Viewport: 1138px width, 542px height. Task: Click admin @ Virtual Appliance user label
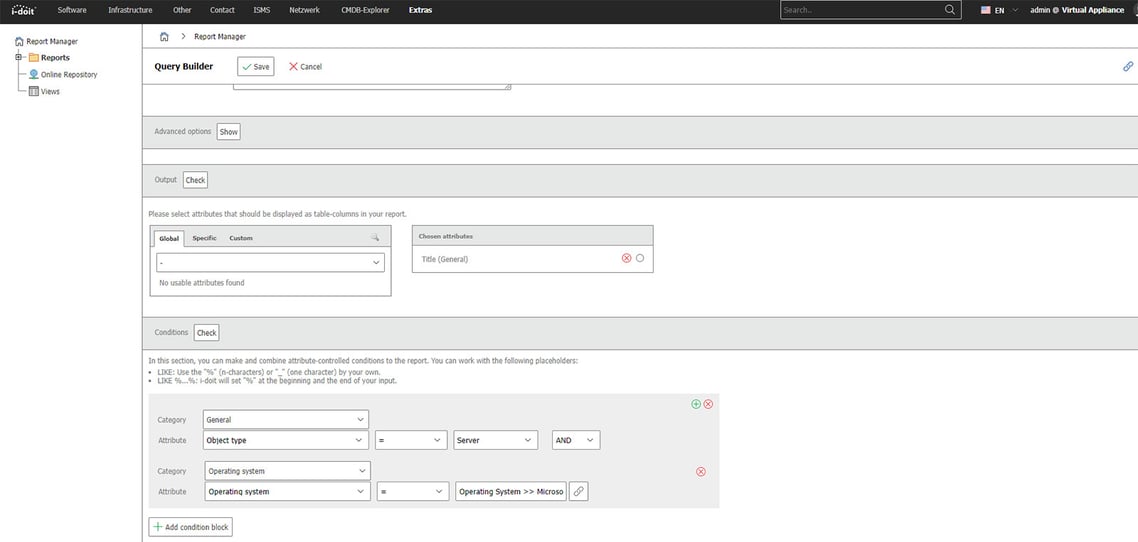click(1077, 10)
